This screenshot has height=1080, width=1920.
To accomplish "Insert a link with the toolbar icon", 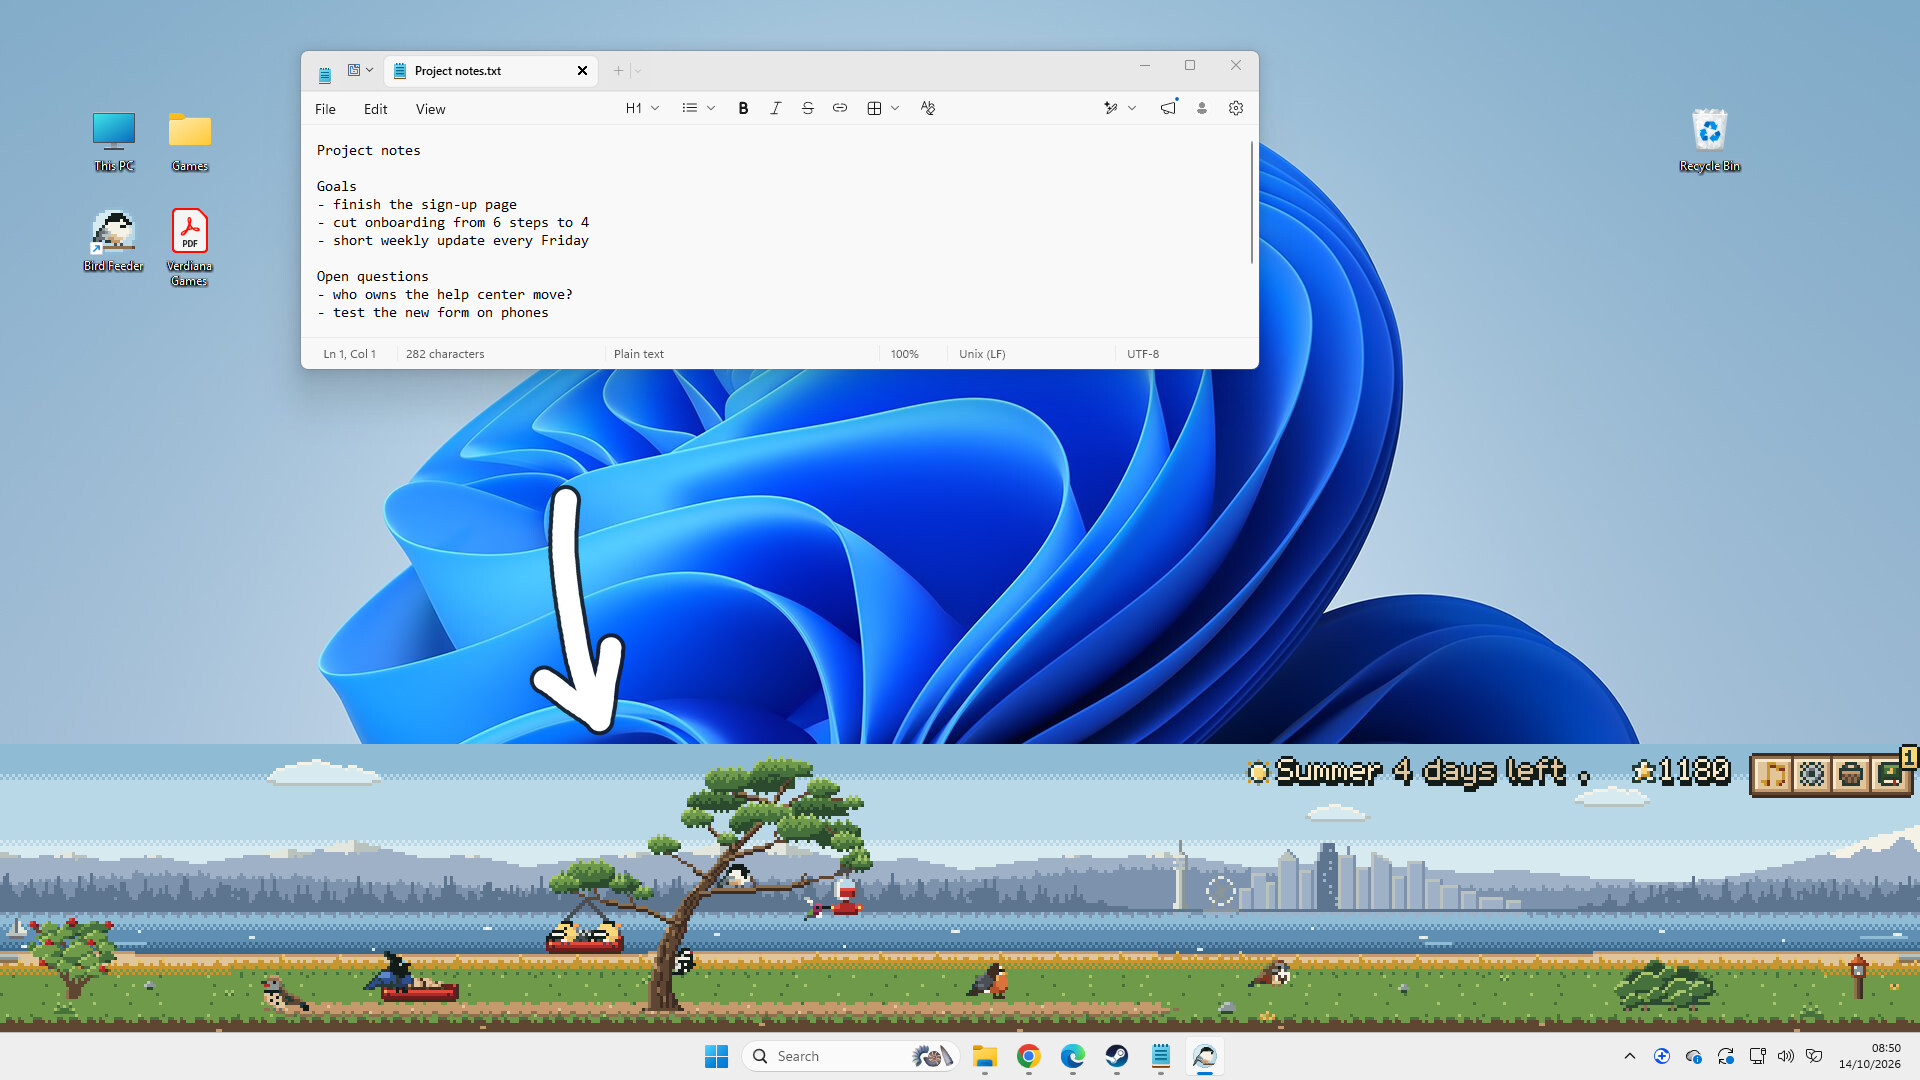I will click(x=840, y=108).
